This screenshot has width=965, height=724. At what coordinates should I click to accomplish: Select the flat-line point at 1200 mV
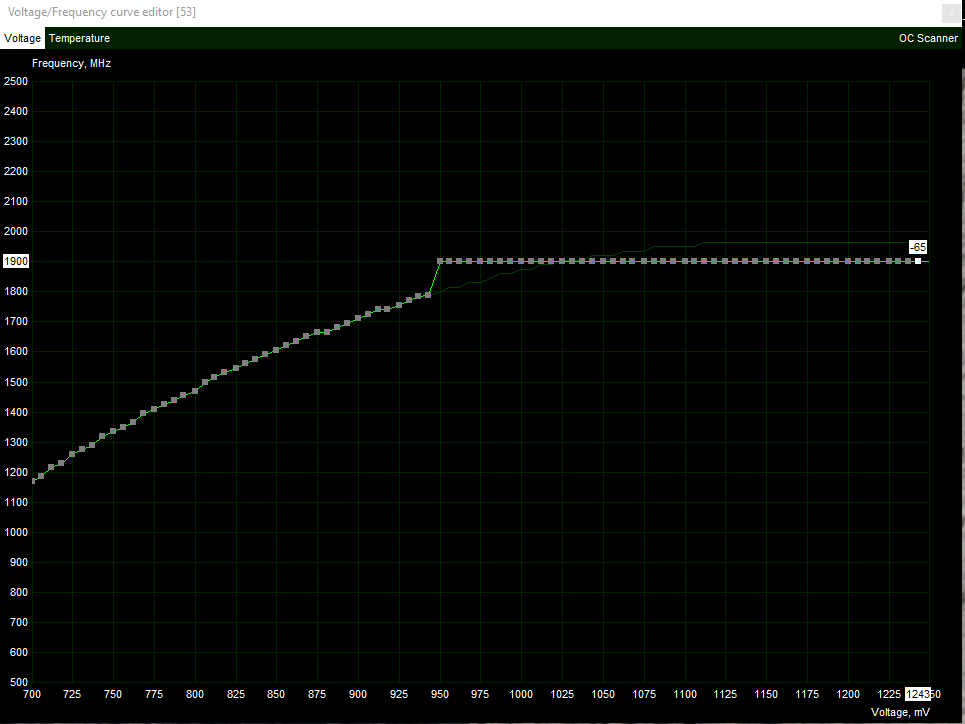[848, 261]
